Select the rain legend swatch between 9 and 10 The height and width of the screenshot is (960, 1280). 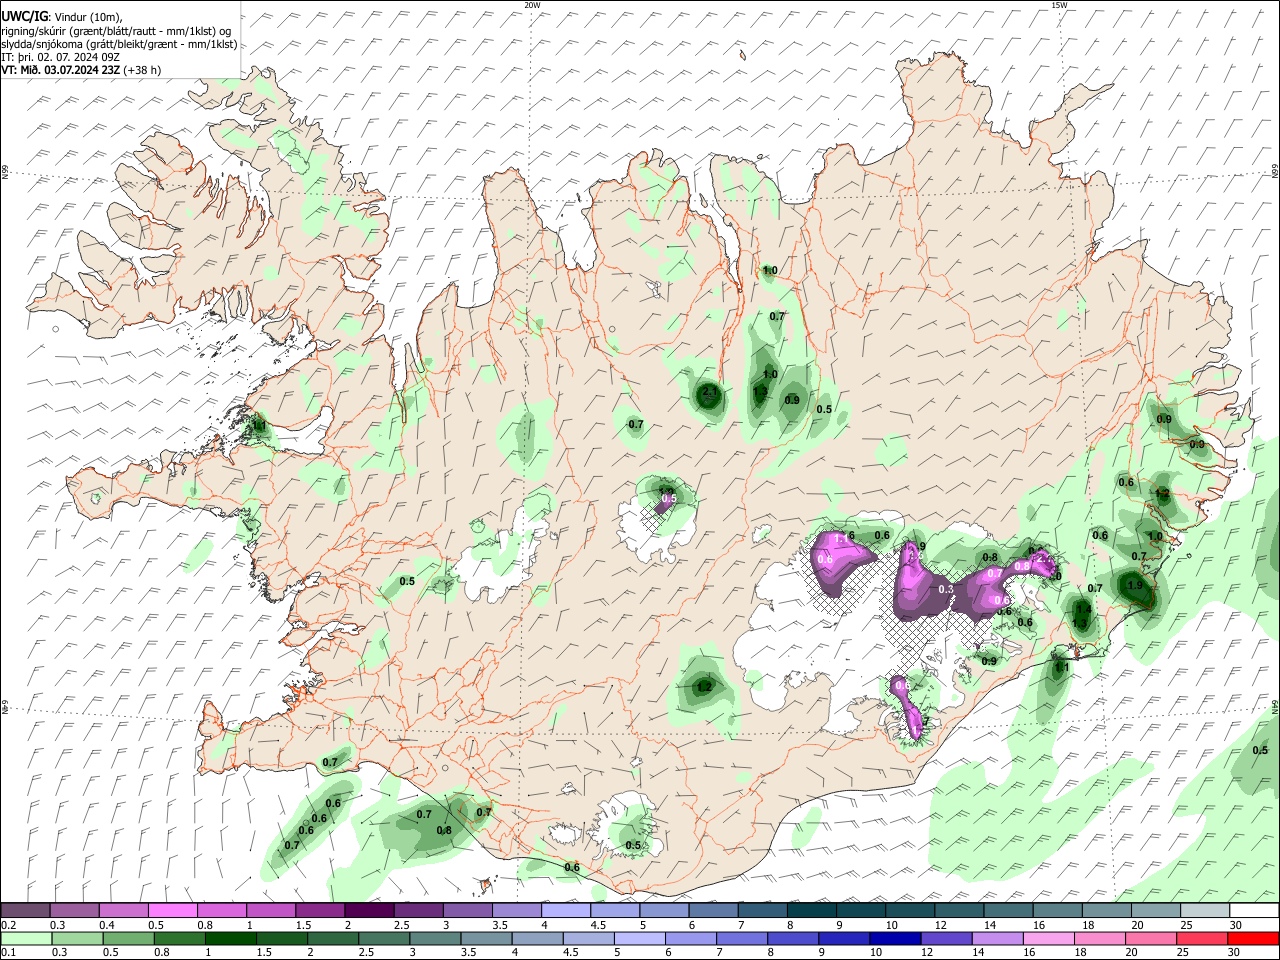click(x=845, y=939)
